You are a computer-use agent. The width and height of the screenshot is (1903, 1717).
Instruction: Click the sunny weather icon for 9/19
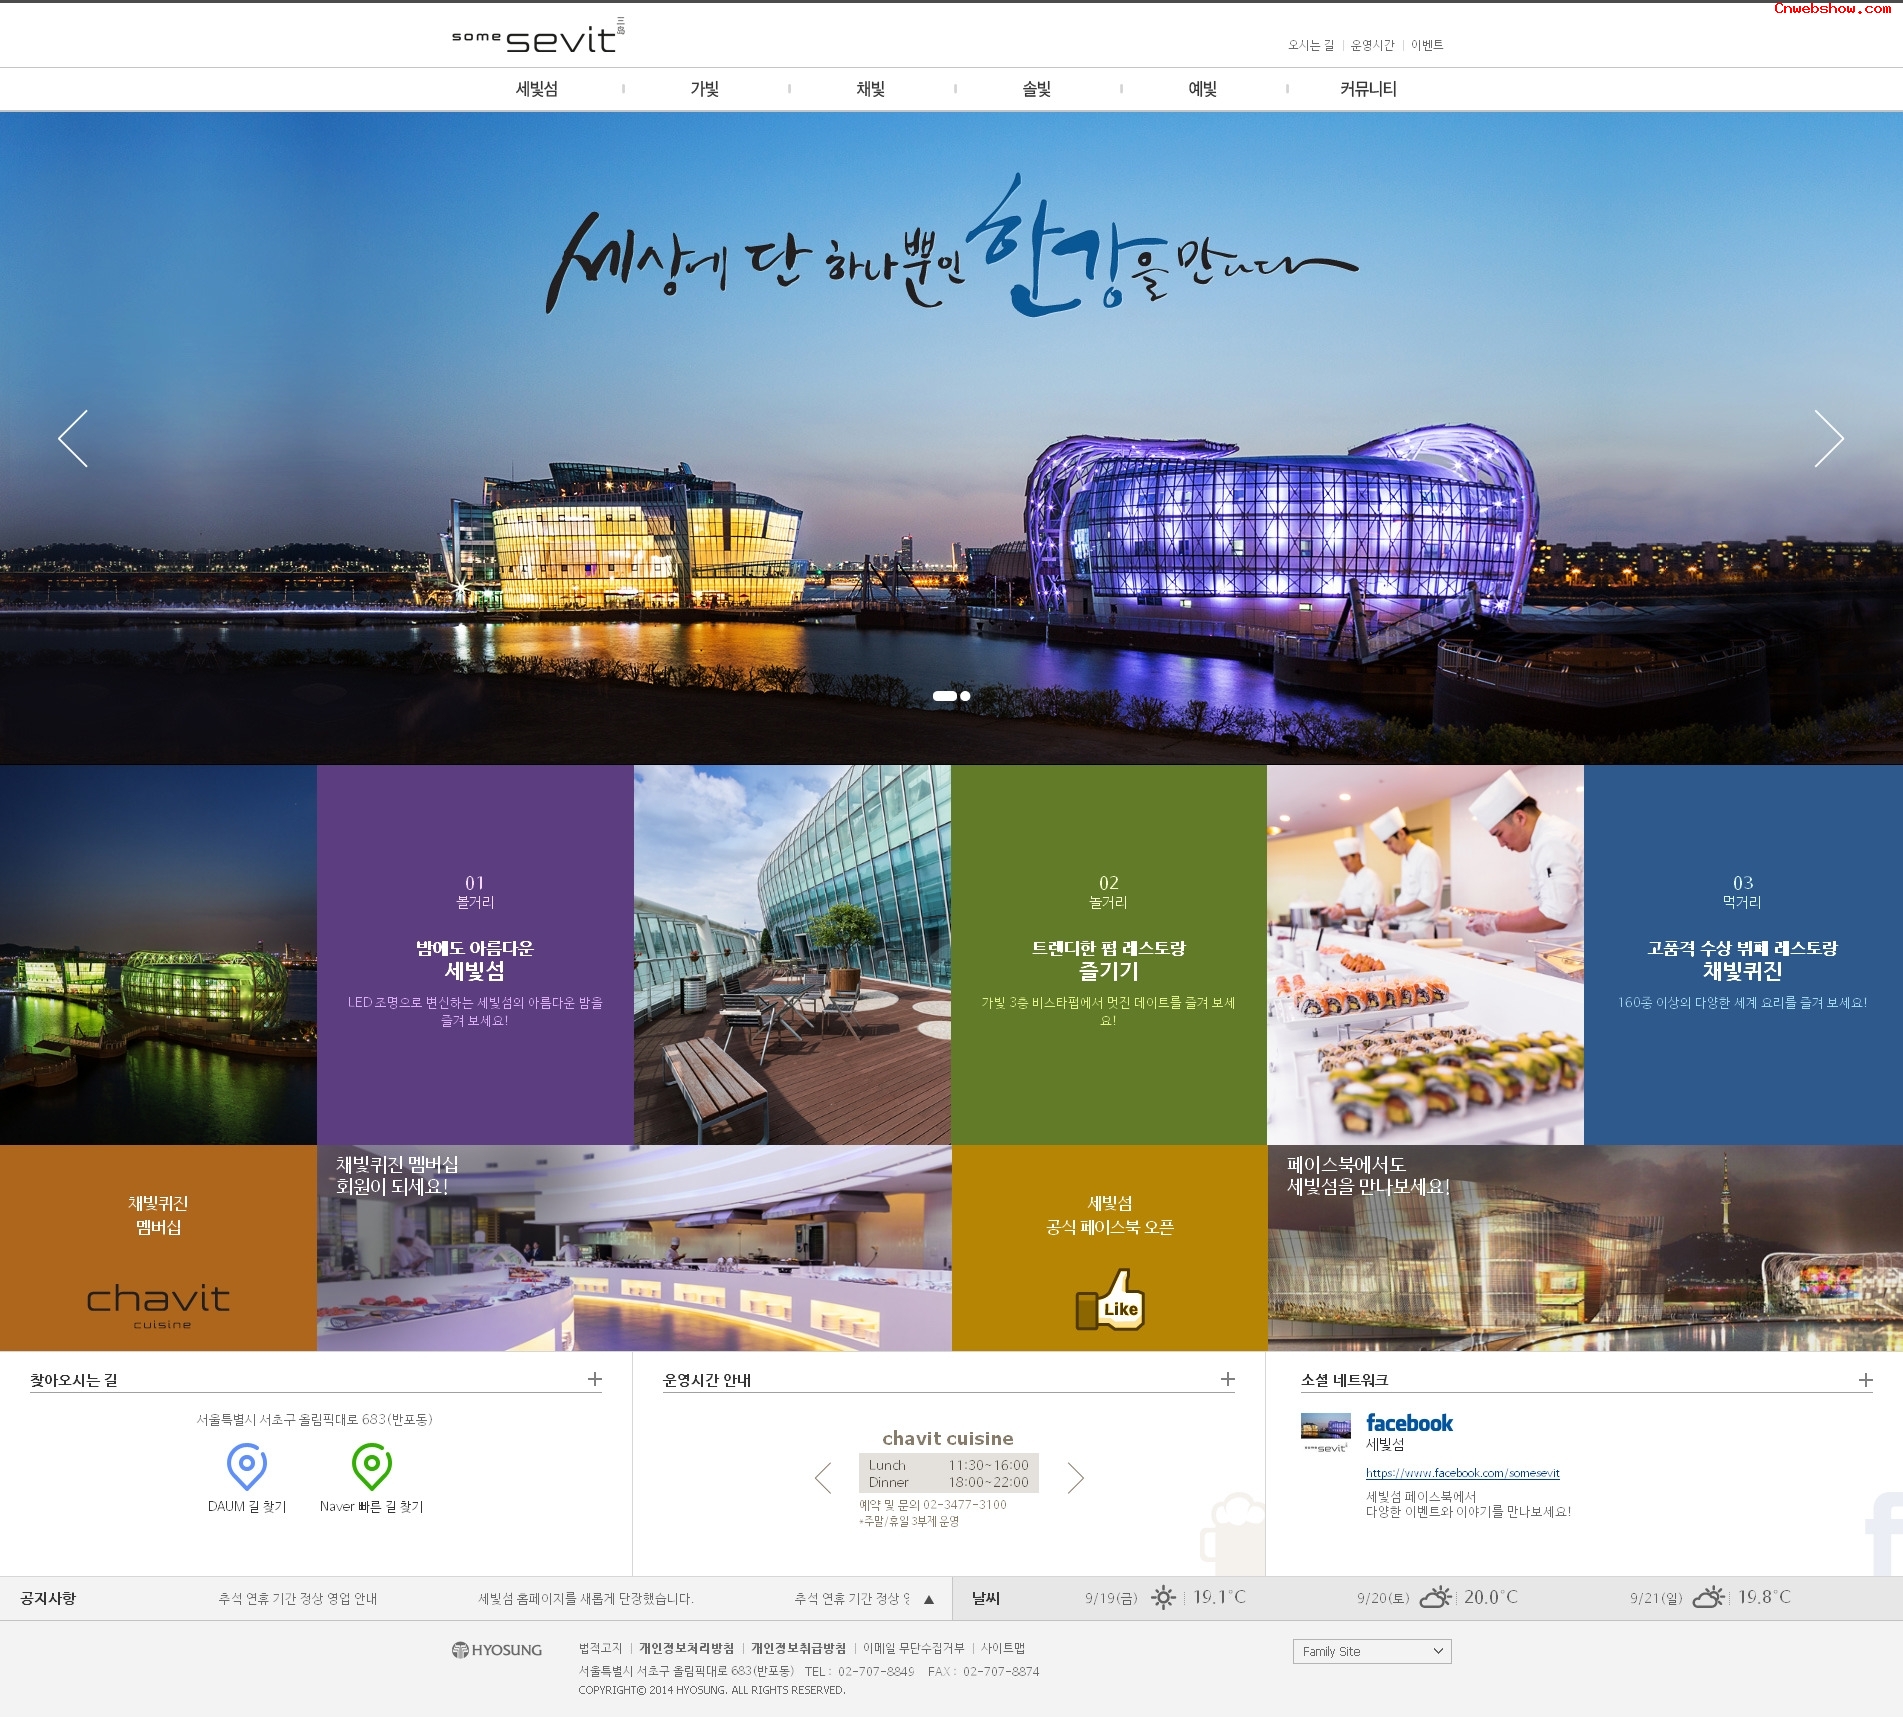(1163, 1597)
